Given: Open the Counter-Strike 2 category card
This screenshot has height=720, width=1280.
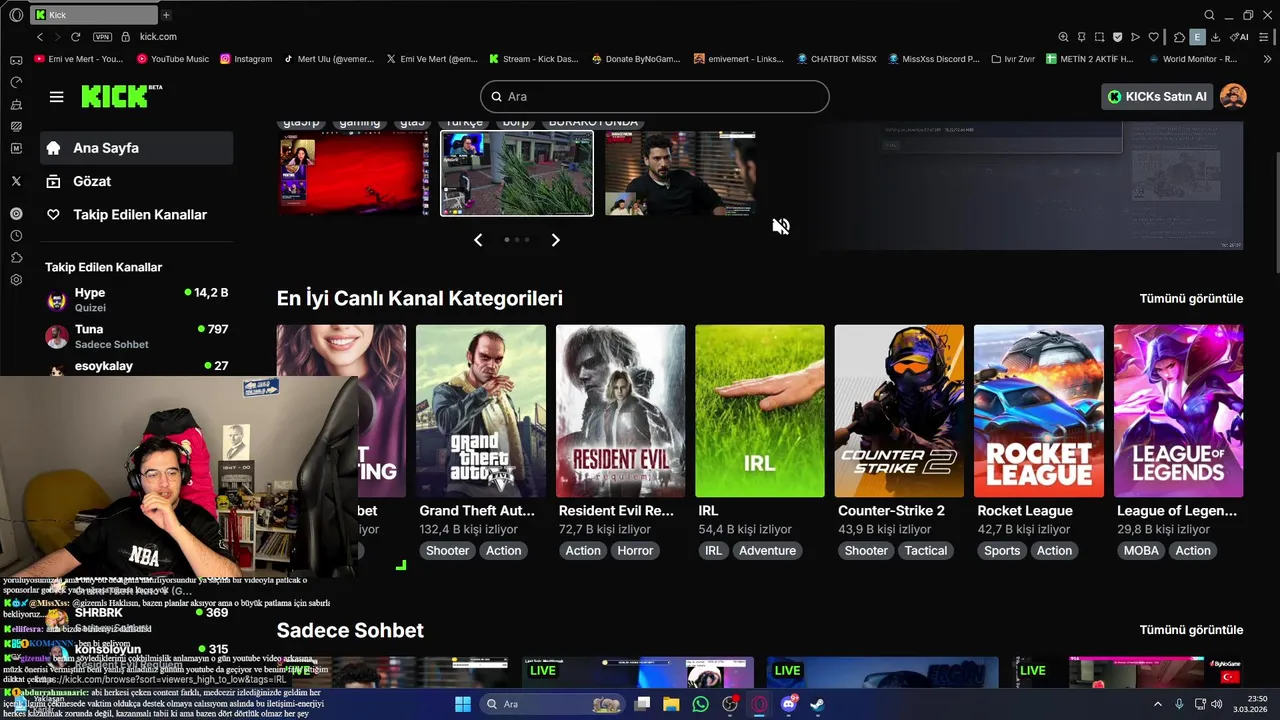Looking at the screenshot, I should tap(900, 411).
